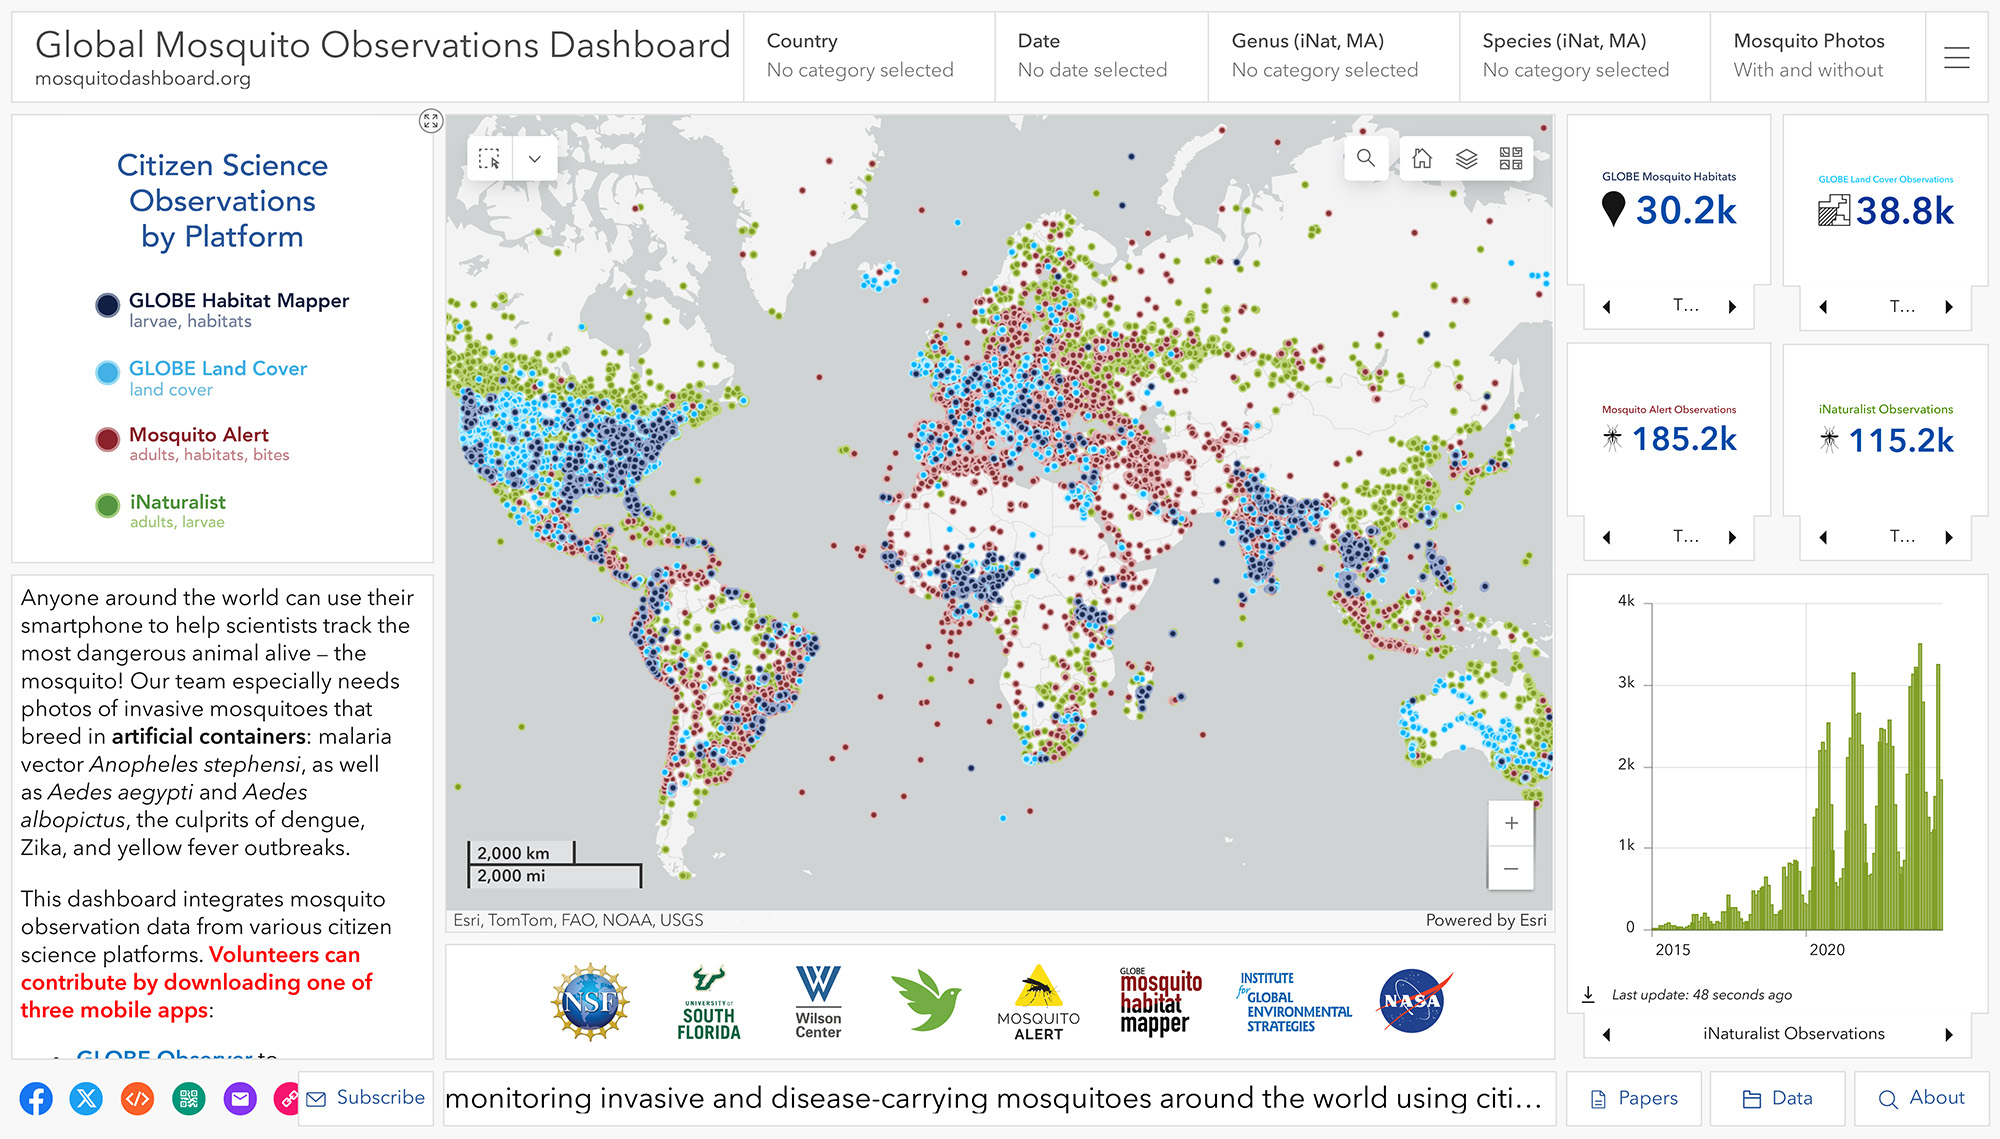Screen dimensions: 2000x1139
Task: Open the mosquitodashboard.org link
Action: 143,78
